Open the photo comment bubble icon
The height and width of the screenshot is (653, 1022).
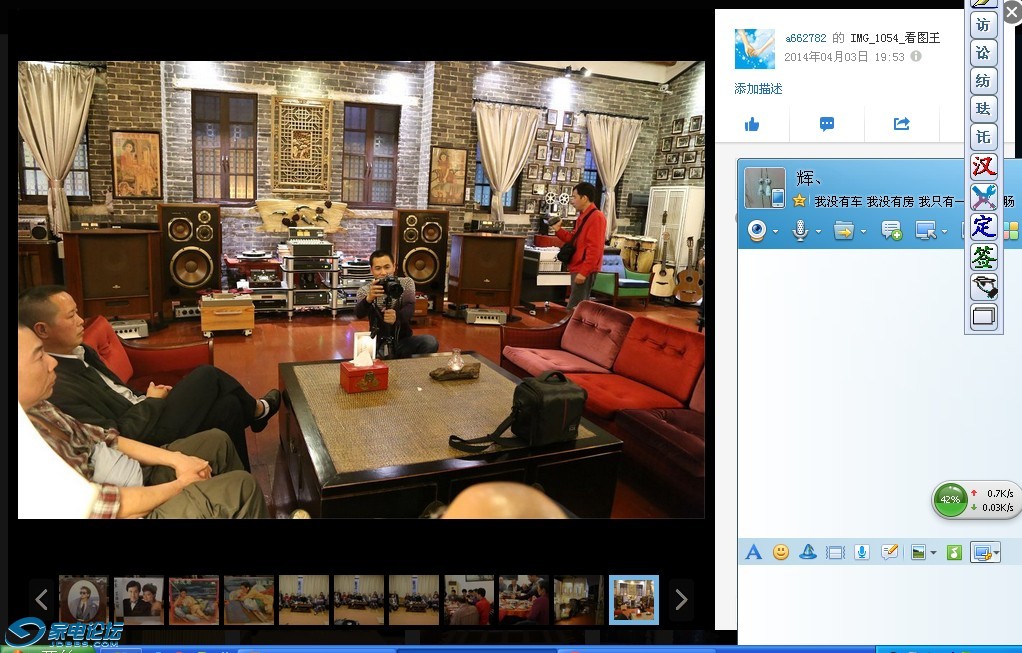tap(827, 124)
